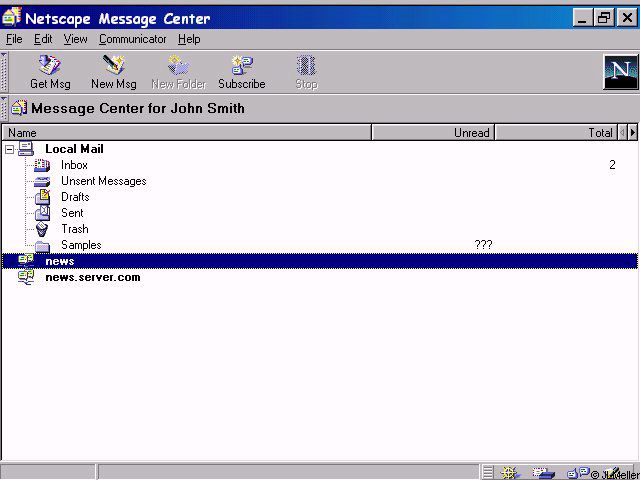Screen dimensions: 640x480
Task: Open the File menu
Action: tap(14, 39)
